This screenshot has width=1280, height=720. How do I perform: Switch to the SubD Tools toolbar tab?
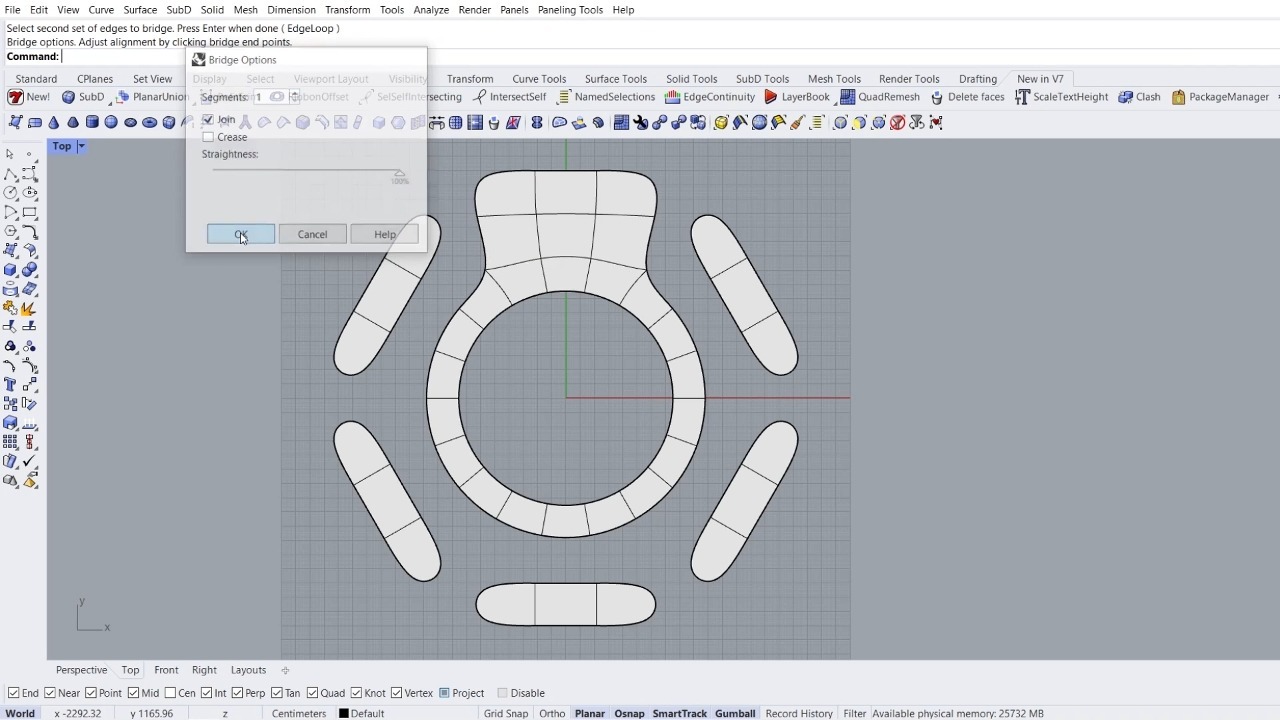pos(762,79)
